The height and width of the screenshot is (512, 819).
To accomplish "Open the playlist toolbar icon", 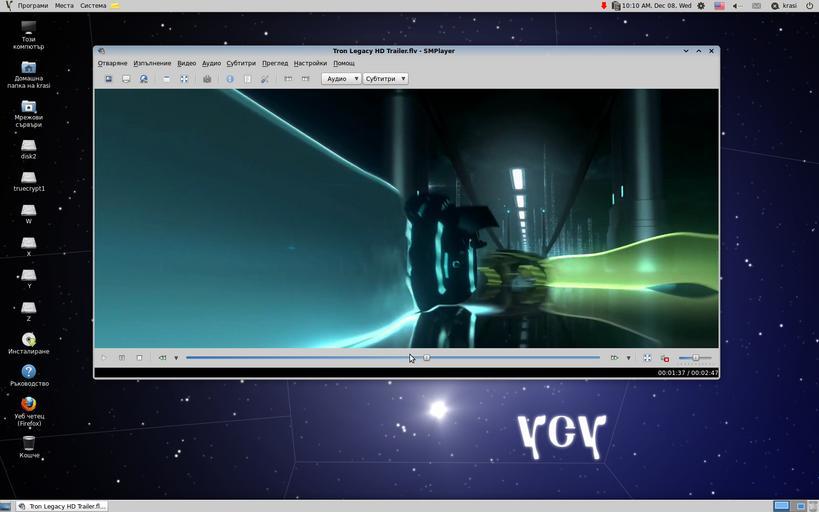I will click(247, 79).
